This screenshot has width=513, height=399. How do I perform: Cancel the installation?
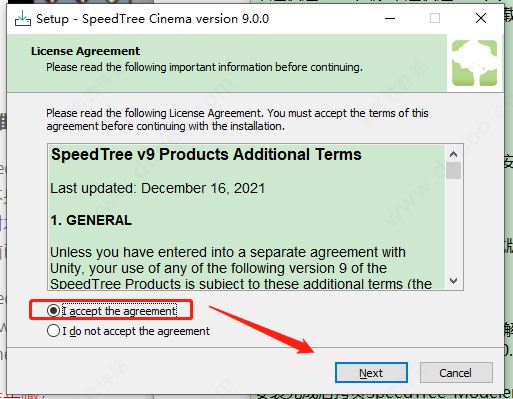pyautogui.click(x=456, y=373)
